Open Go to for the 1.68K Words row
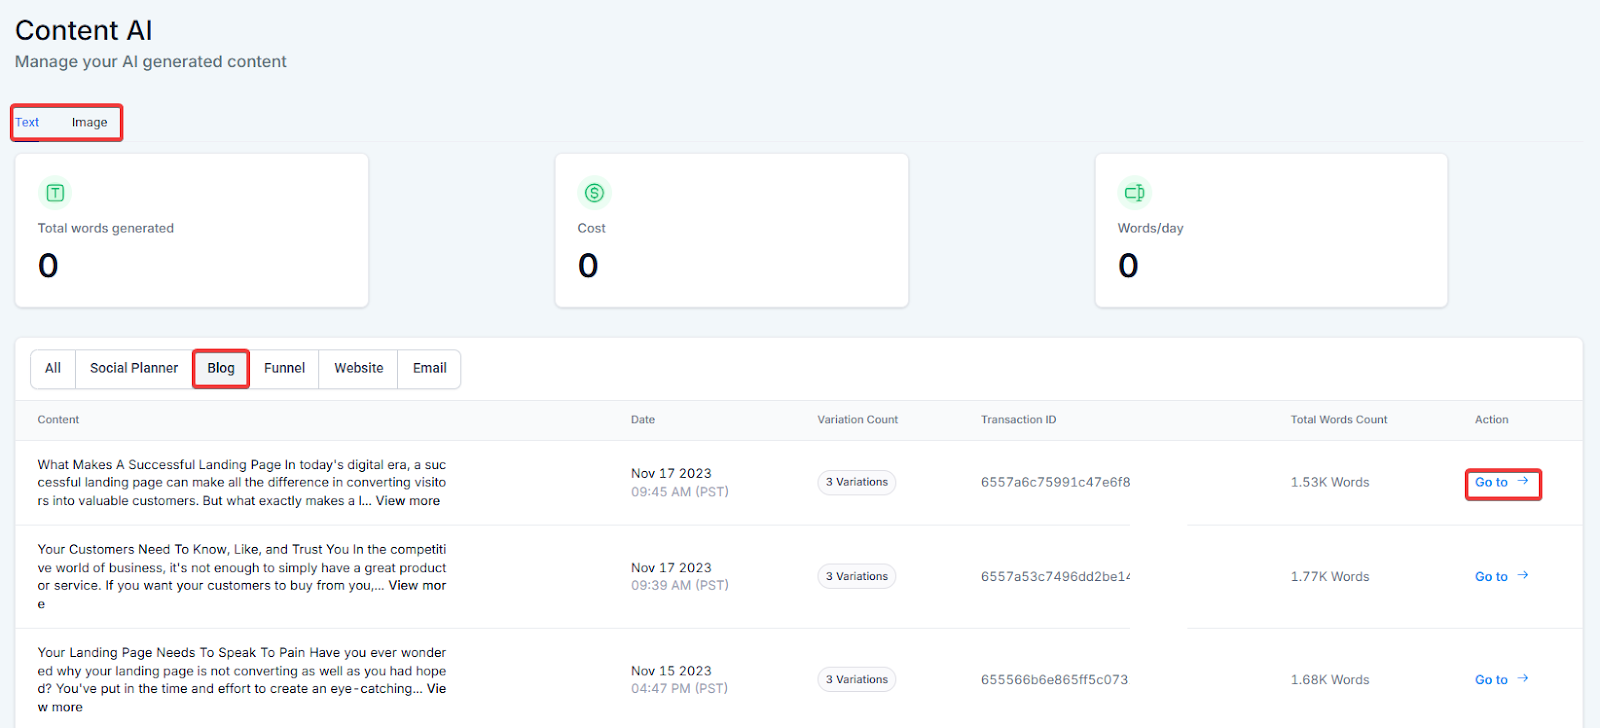The width and height of the screenshot is (1600, 728). point(1502,679)
